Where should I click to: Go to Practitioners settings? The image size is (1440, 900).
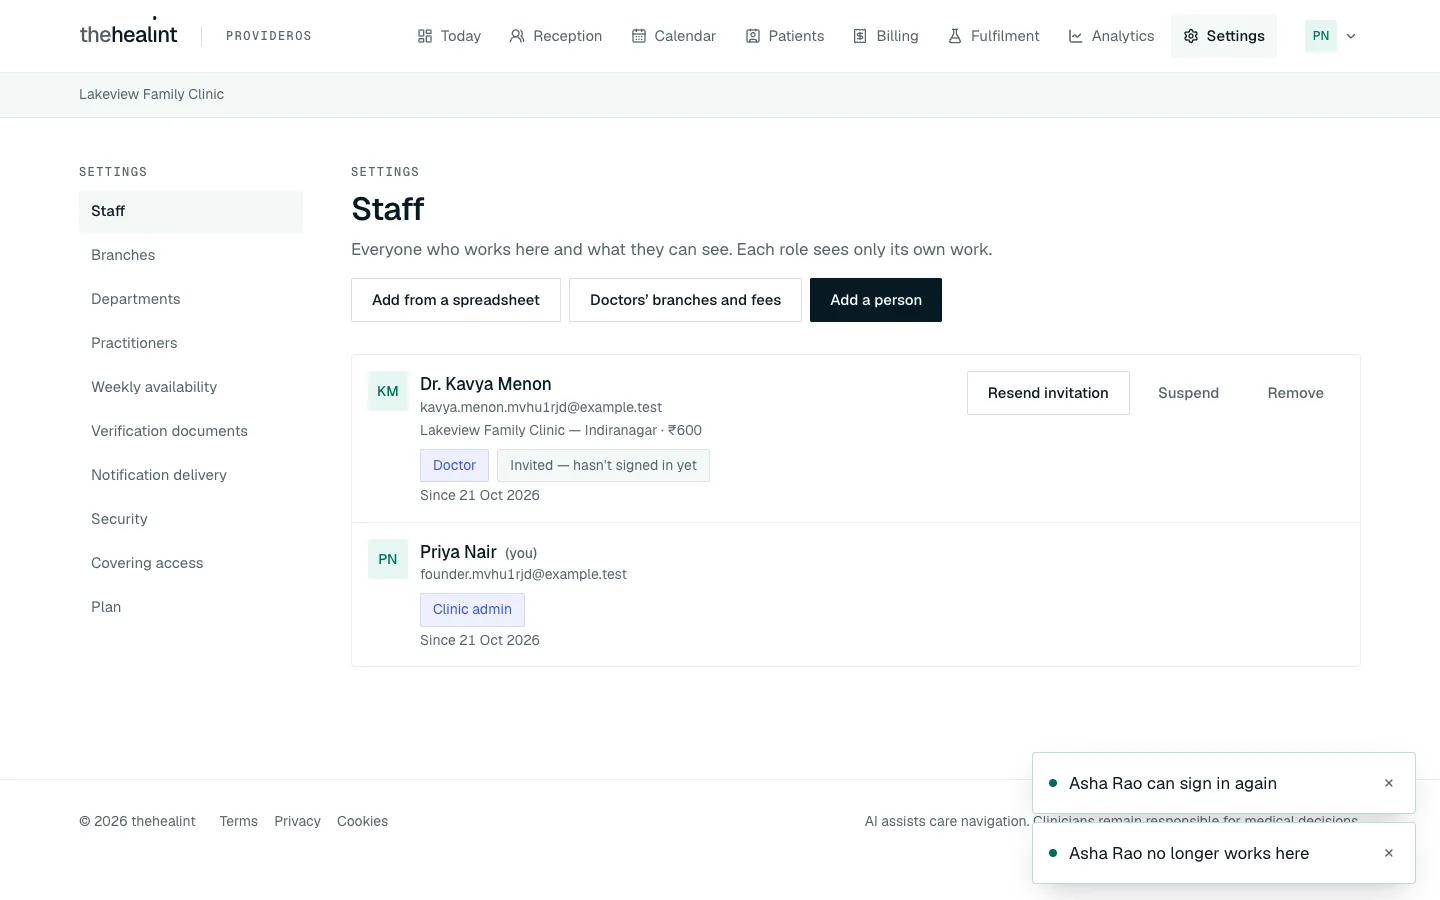[191, 343]
